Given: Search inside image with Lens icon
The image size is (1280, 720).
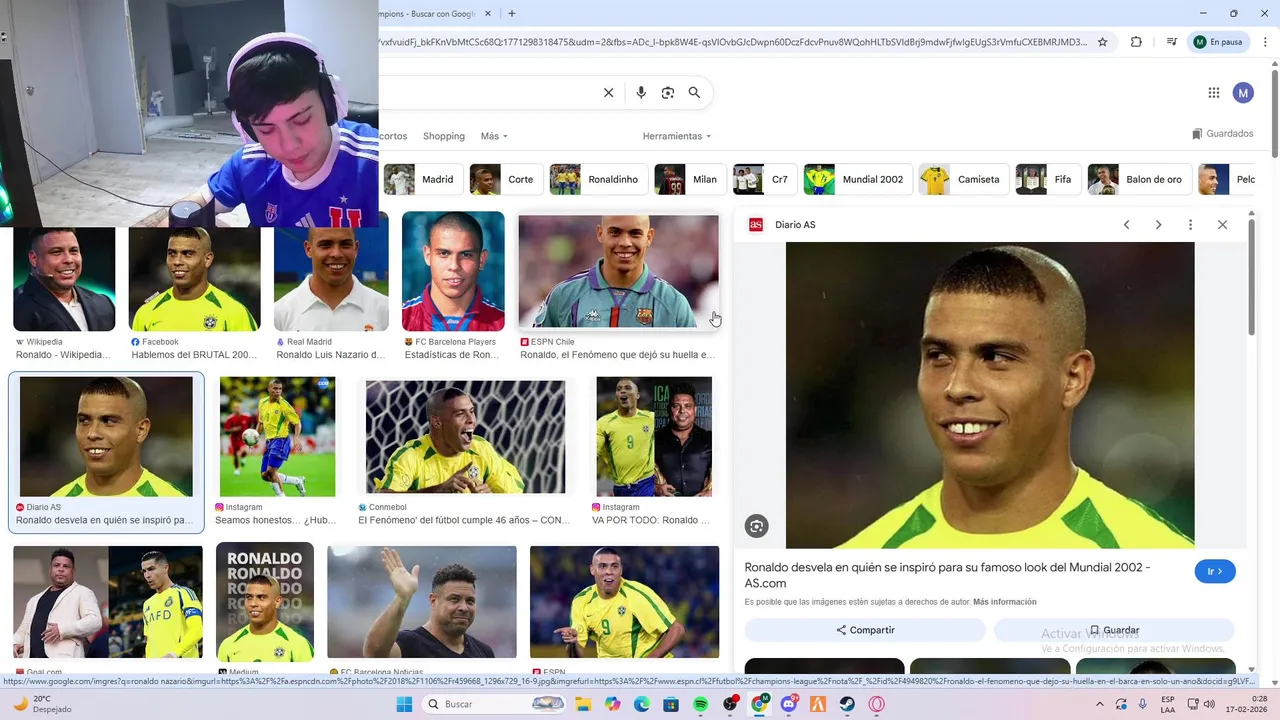Looking at the screenshot, I should click(756, 526).
